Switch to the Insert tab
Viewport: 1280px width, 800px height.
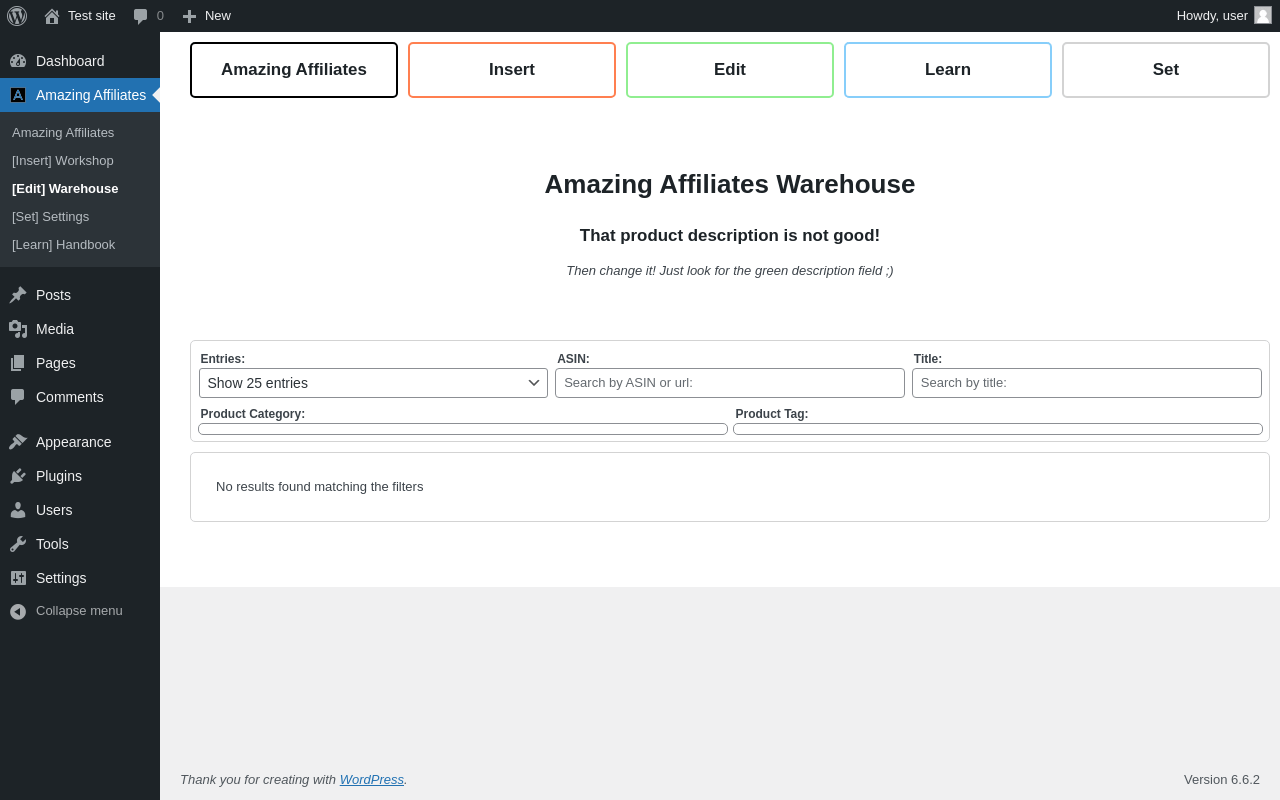click(x=512, y=70)
